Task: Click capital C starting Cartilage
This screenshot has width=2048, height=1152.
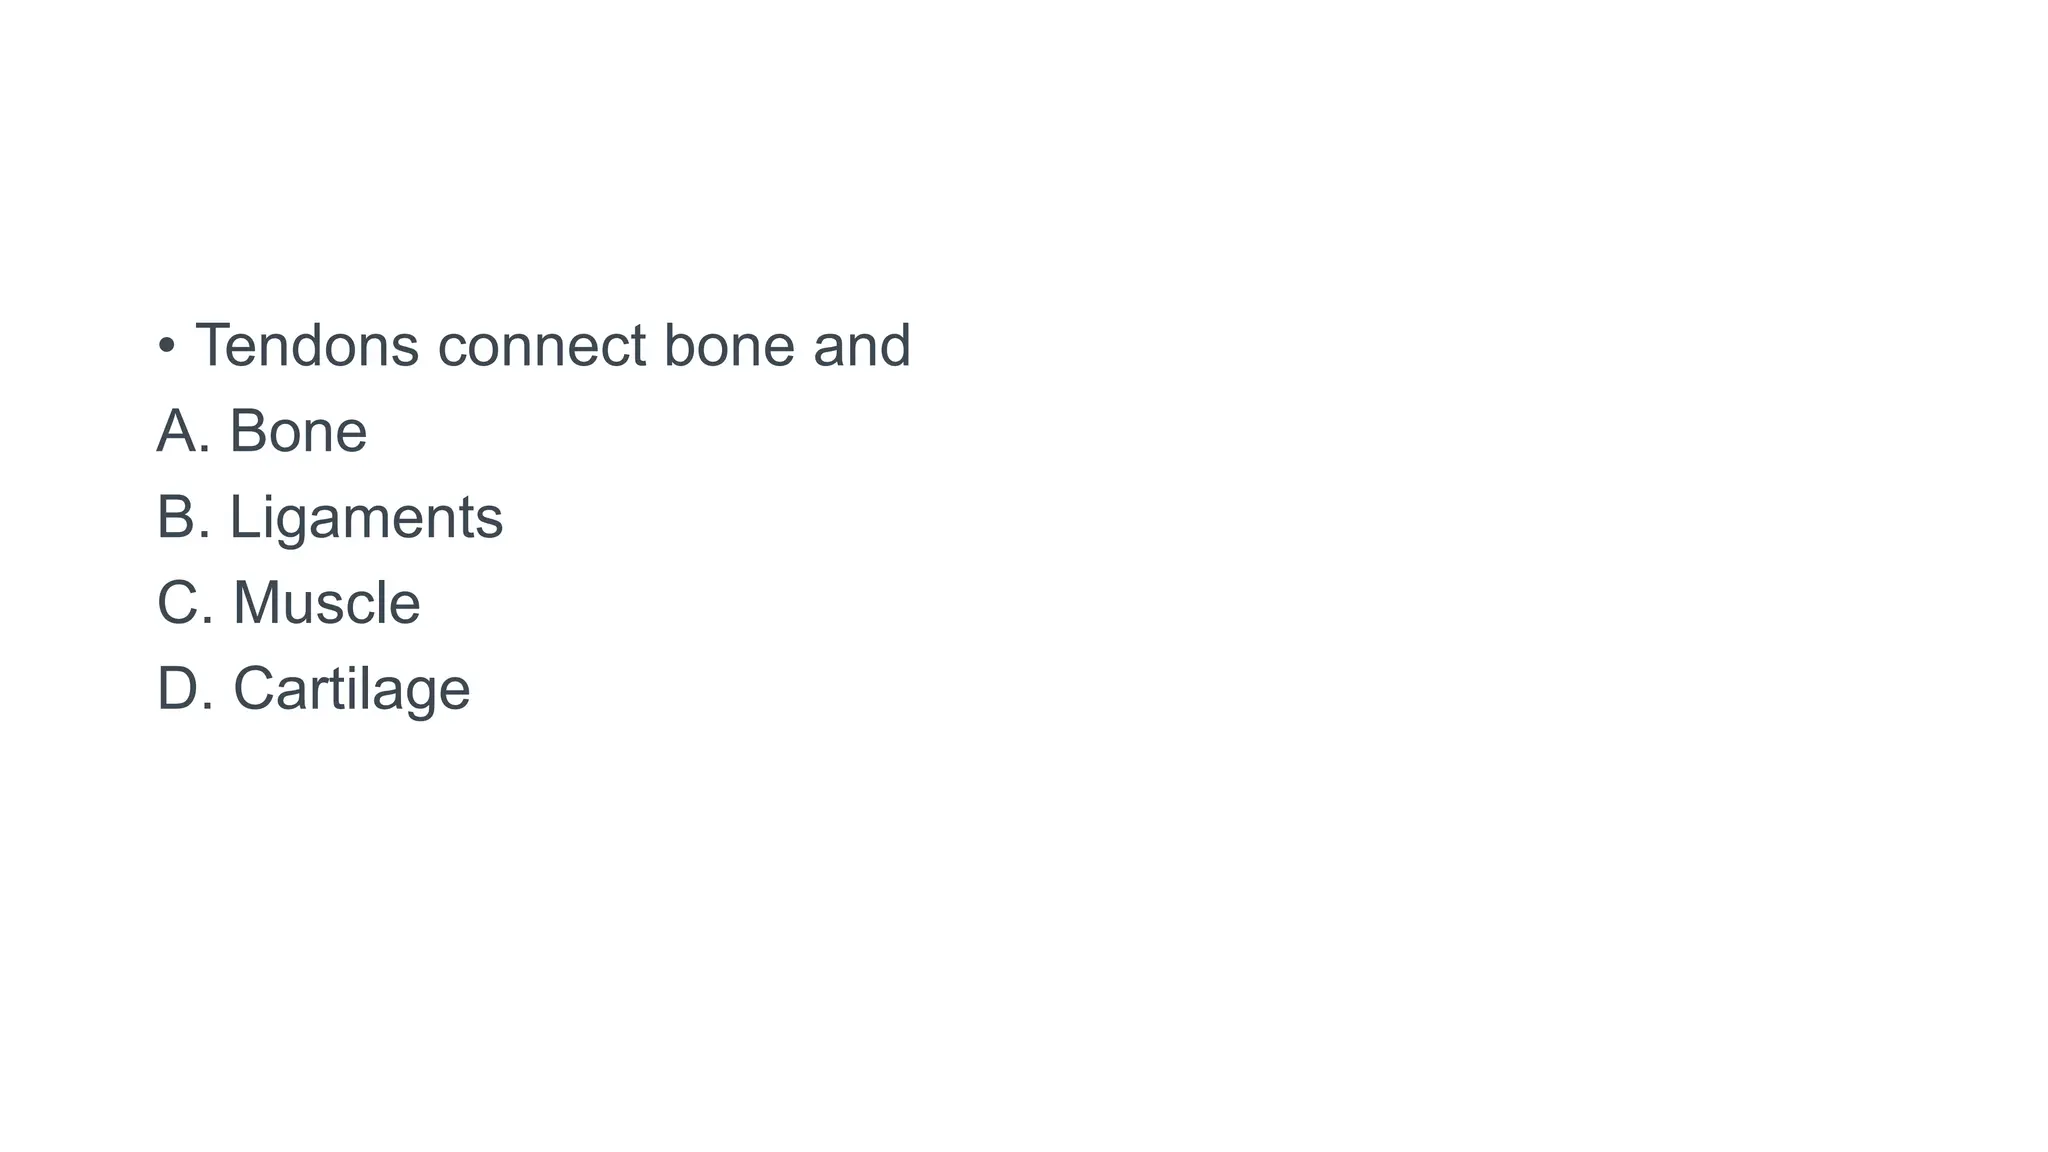Action: [x=254, y=689]
